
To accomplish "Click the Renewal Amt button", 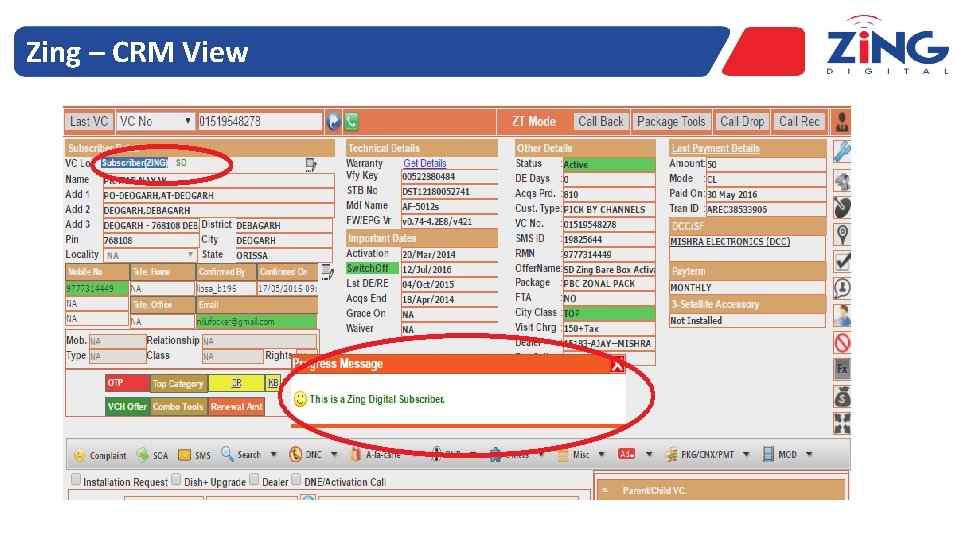I will coord(236,407).
